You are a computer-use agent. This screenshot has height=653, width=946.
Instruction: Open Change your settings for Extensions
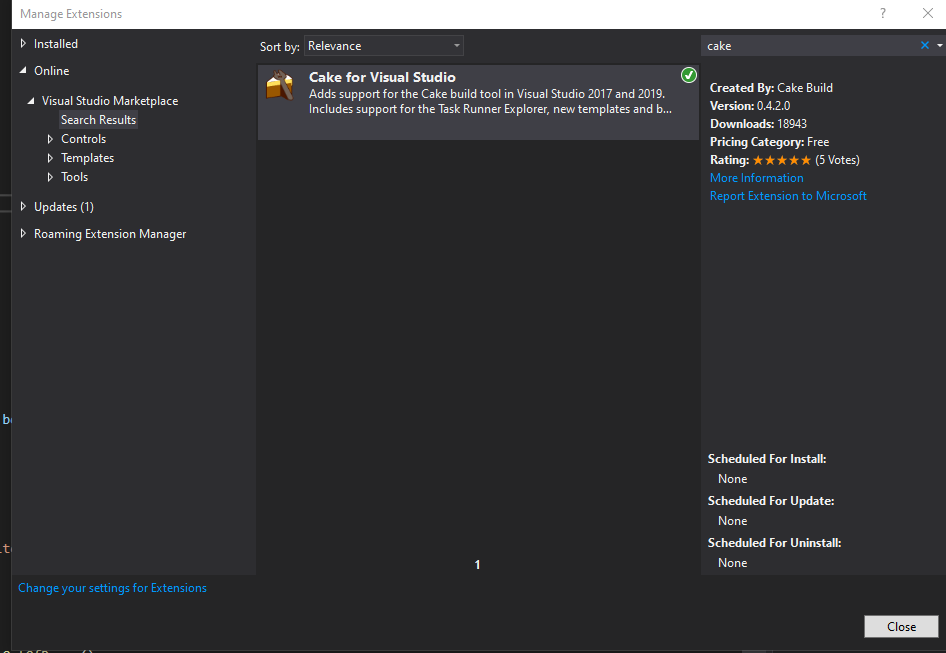point(112,587)
